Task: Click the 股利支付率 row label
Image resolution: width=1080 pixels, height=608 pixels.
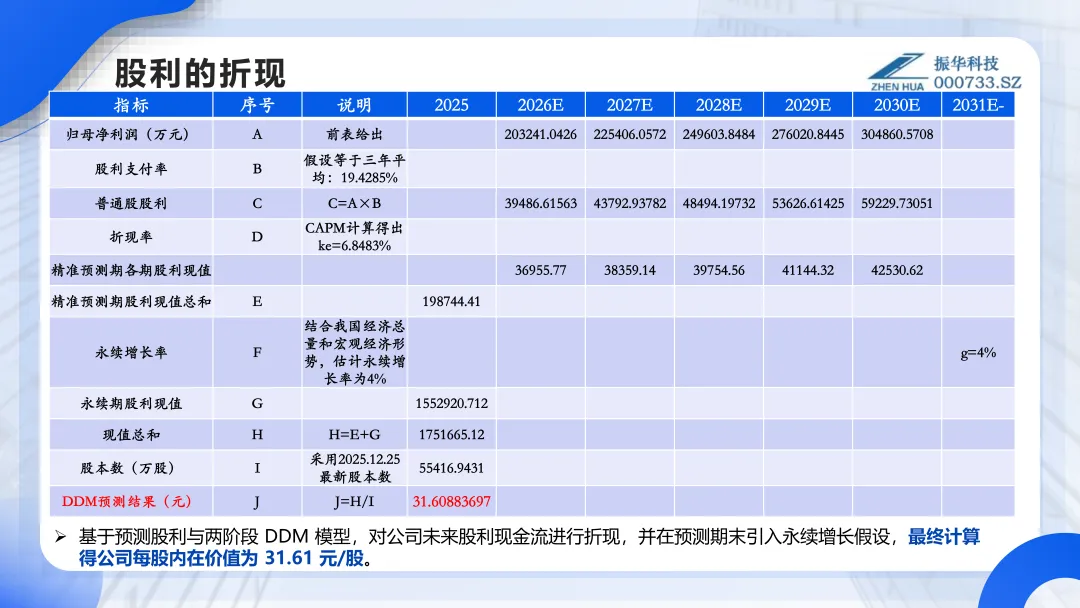Action: [x=131, y=169]
